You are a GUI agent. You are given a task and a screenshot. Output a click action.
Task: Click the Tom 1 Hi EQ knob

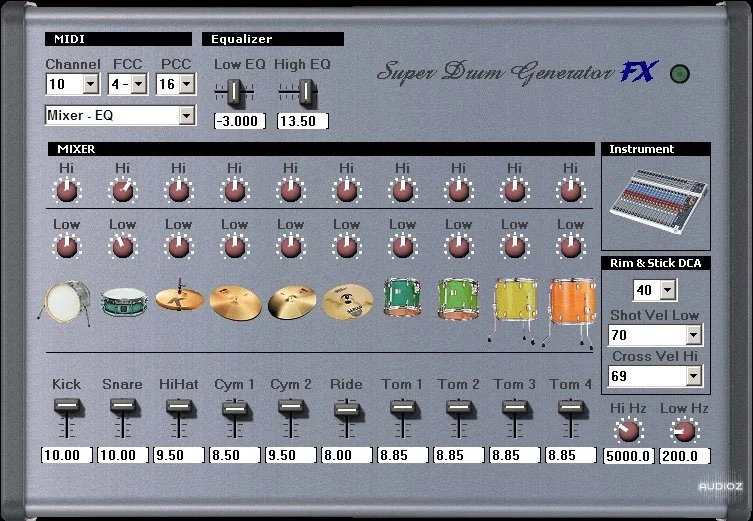click(403, 191)
